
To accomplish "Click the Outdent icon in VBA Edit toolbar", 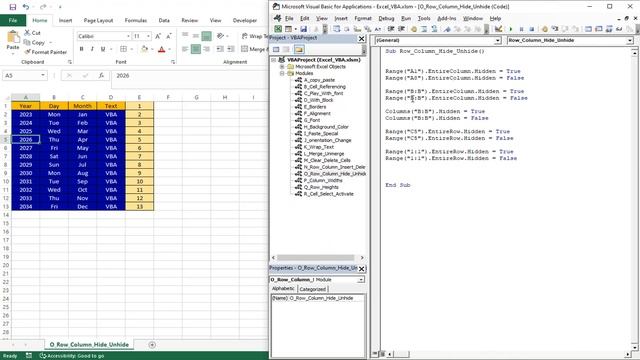I will (401, 29).
